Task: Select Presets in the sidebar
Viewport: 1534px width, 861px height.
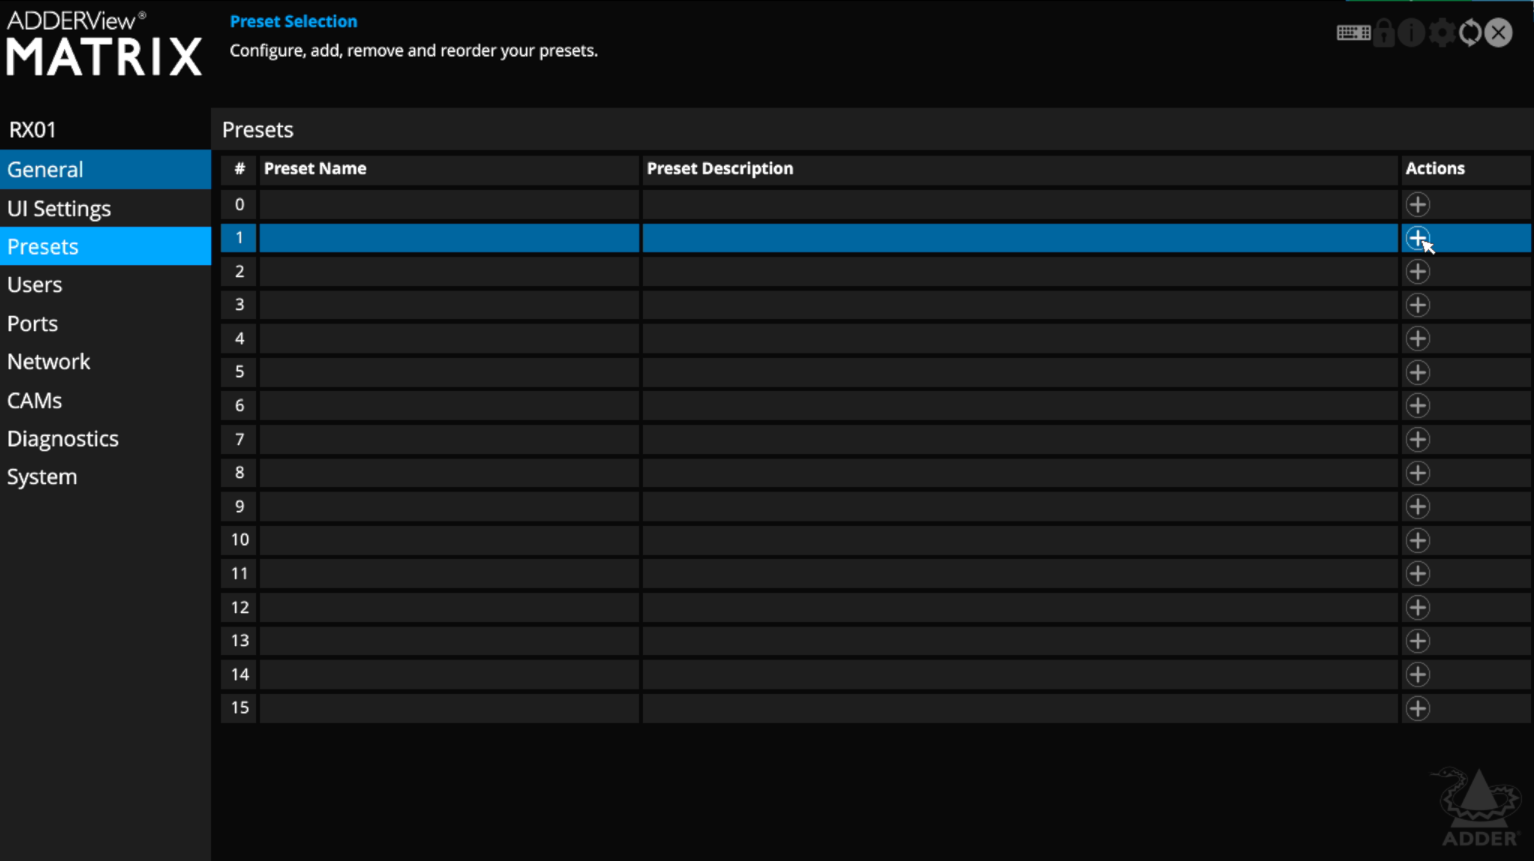Action: [x=105, y=246]
